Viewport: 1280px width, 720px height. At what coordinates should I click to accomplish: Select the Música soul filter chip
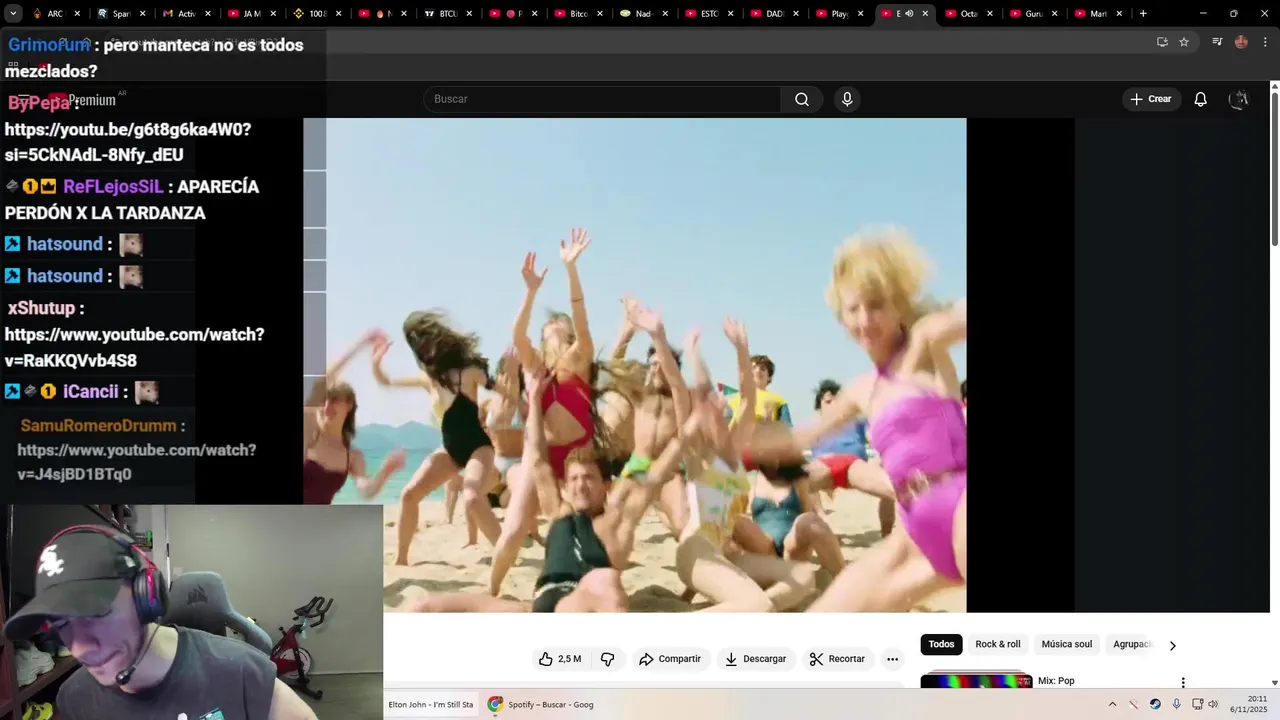[x=1067, y=645]
